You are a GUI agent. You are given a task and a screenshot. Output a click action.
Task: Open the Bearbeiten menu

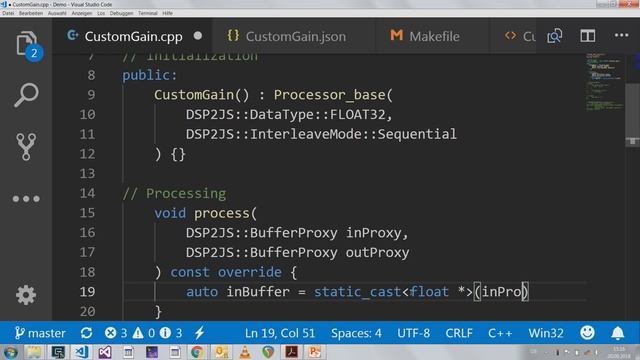[x=31, y=13]
